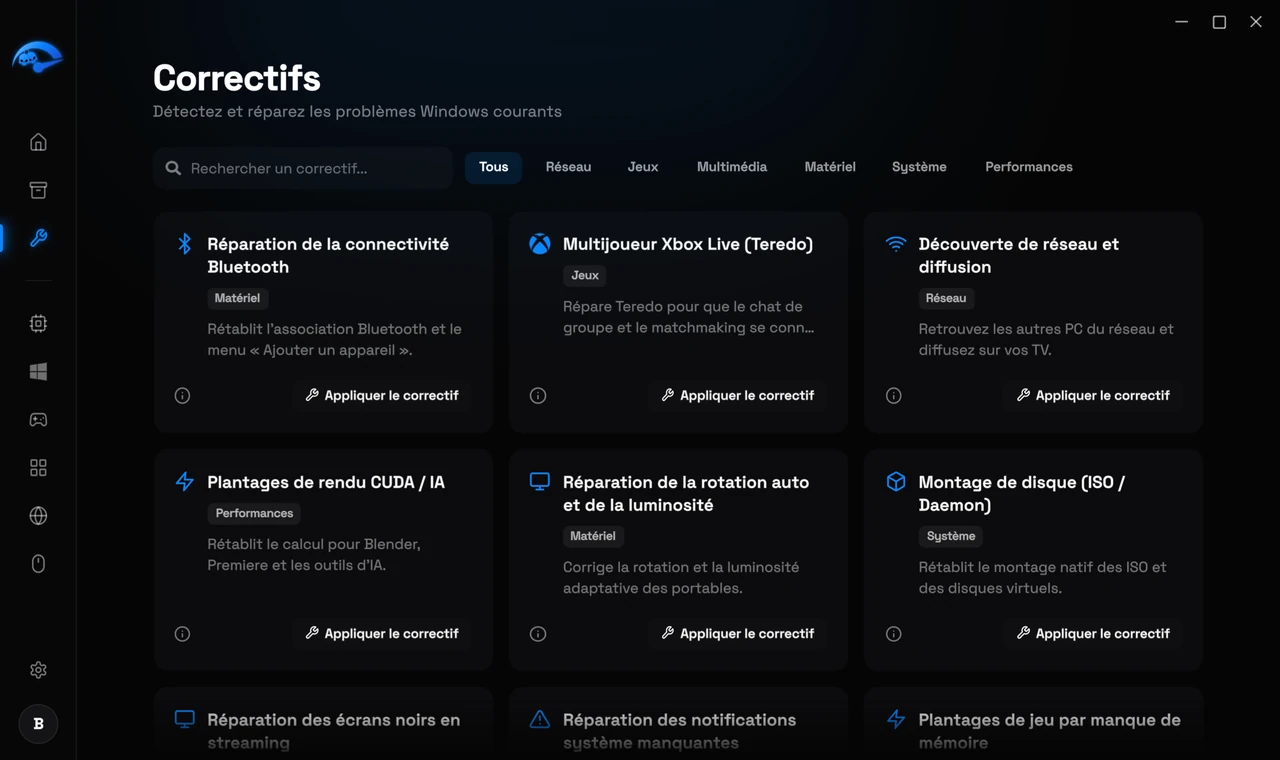Focus the Rechercher un correctif search field
This screenshot has height=760, width=1280.
pyautogui.click(x=303, y=168)
